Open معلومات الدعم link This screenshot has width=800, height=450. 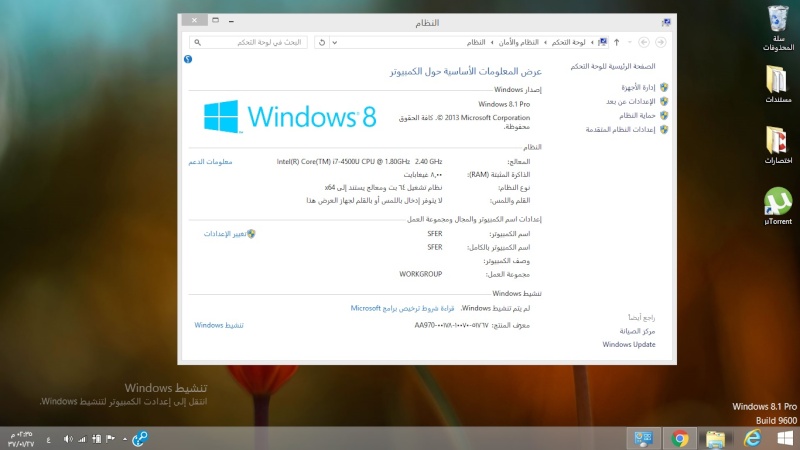click(210, 162)
